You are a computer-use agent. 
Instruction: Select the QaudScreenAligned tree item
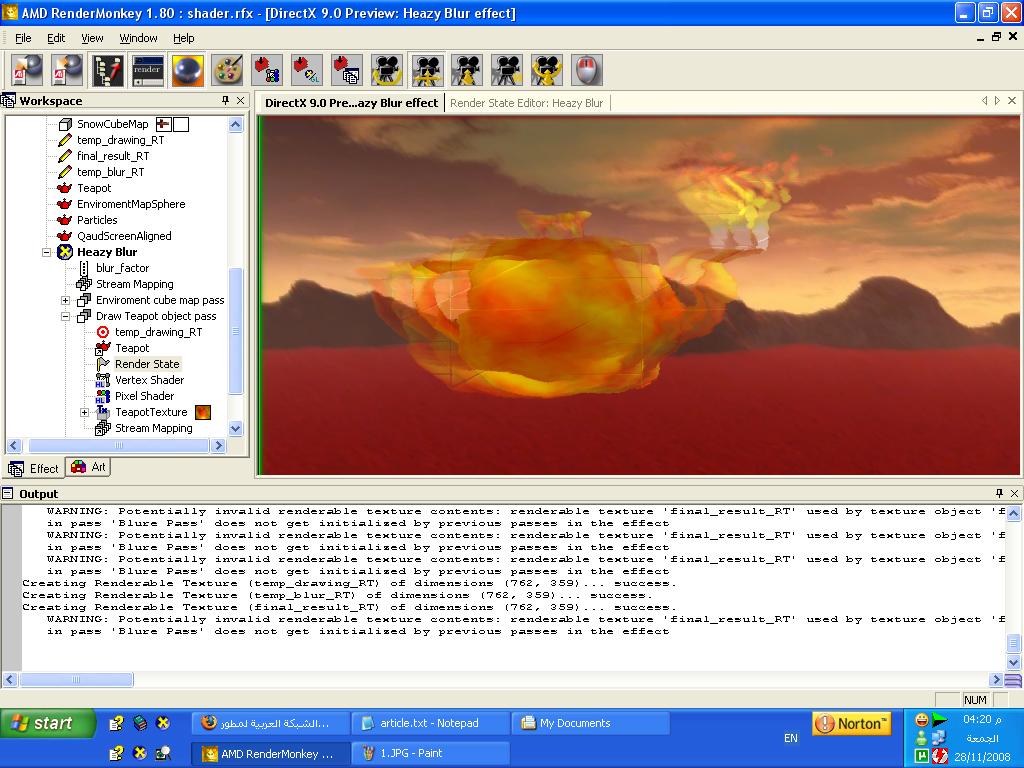(x=124, y=236)
